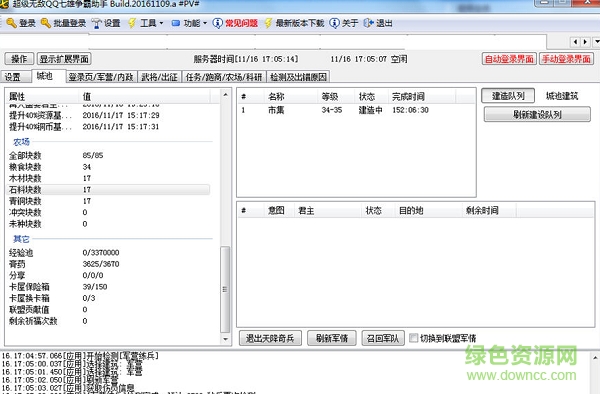Screen dimensions: 600x394
Task: Click the 召回军队 button
Action: pyautogui.click(x=383, y=338)
